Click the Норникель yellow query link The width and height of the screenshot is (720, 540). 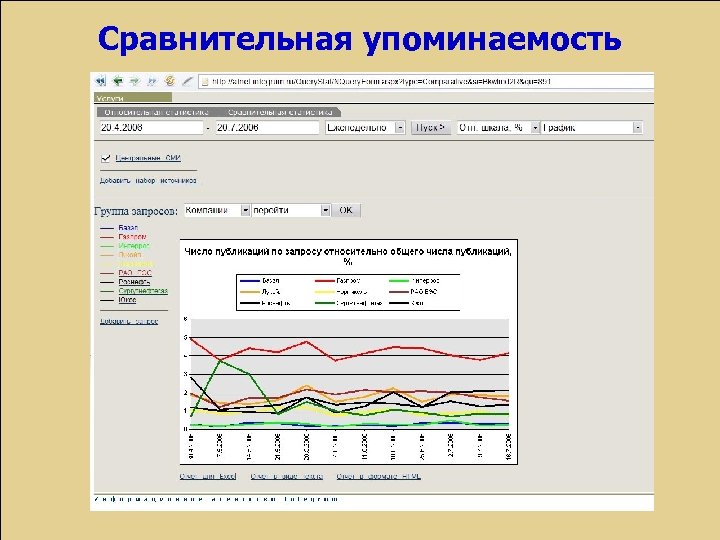(x=136, y=264)
